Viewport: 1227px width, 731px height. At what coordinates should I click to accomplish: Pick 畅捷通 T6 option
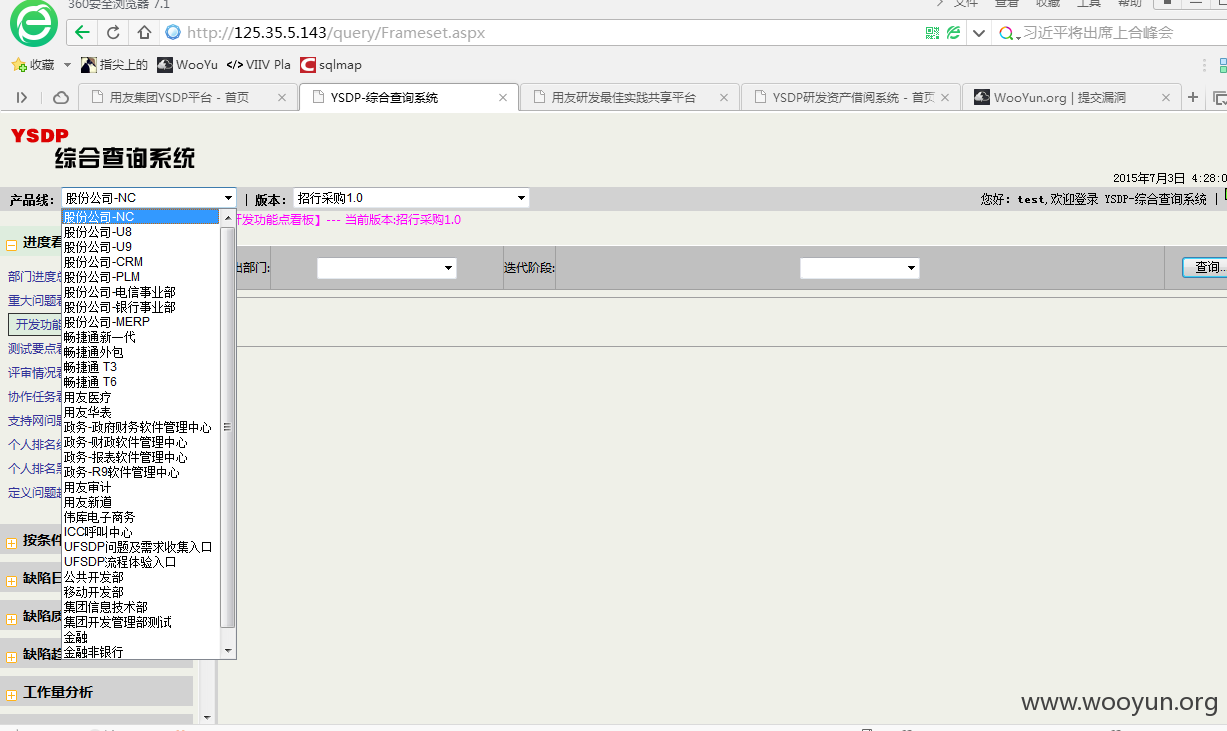click(x=140, y=382)
